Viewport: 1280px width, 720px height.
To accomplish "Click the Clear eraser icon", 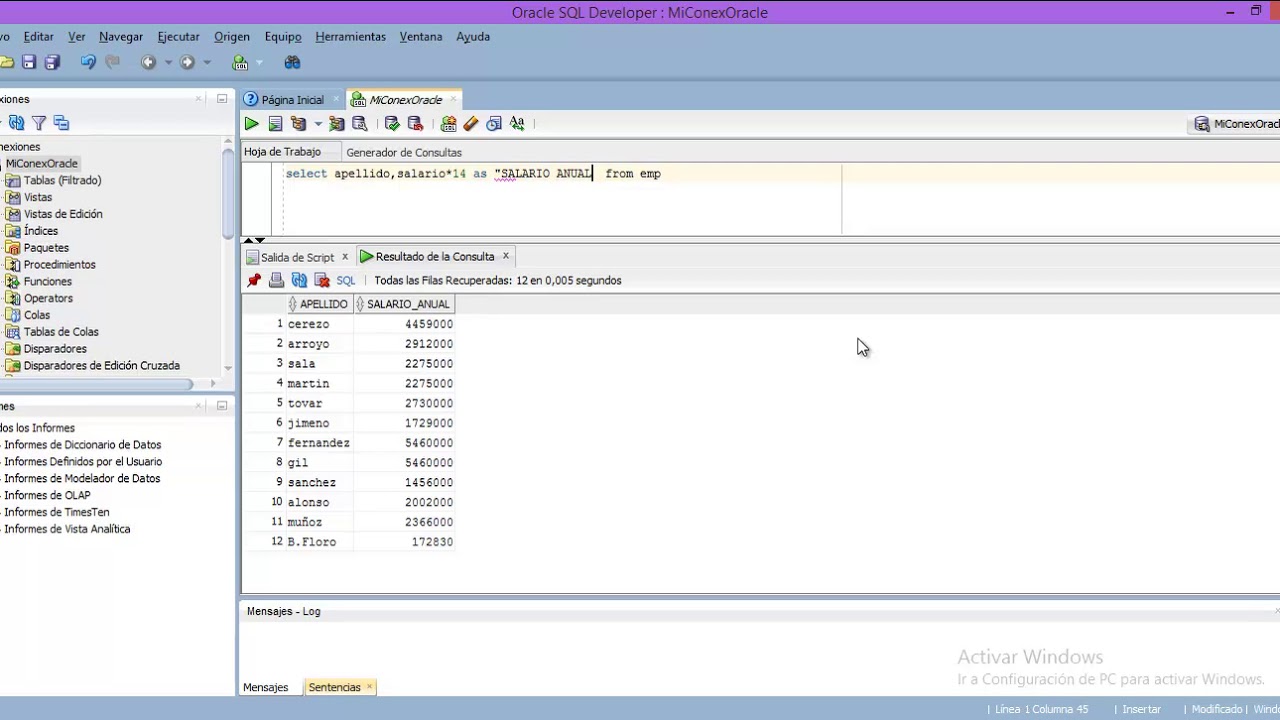I will [471, 124].
